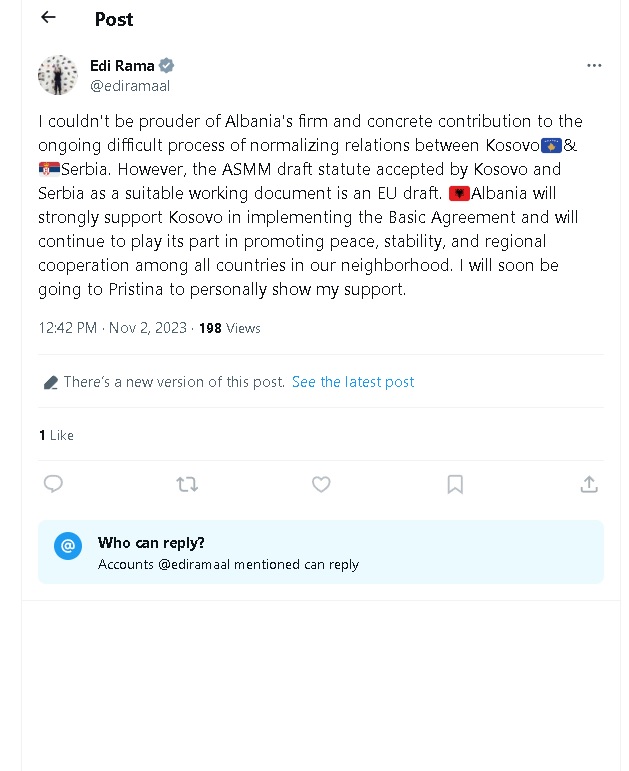
Task: Open Edi Rama's profile picture
Action: (58, 75)
